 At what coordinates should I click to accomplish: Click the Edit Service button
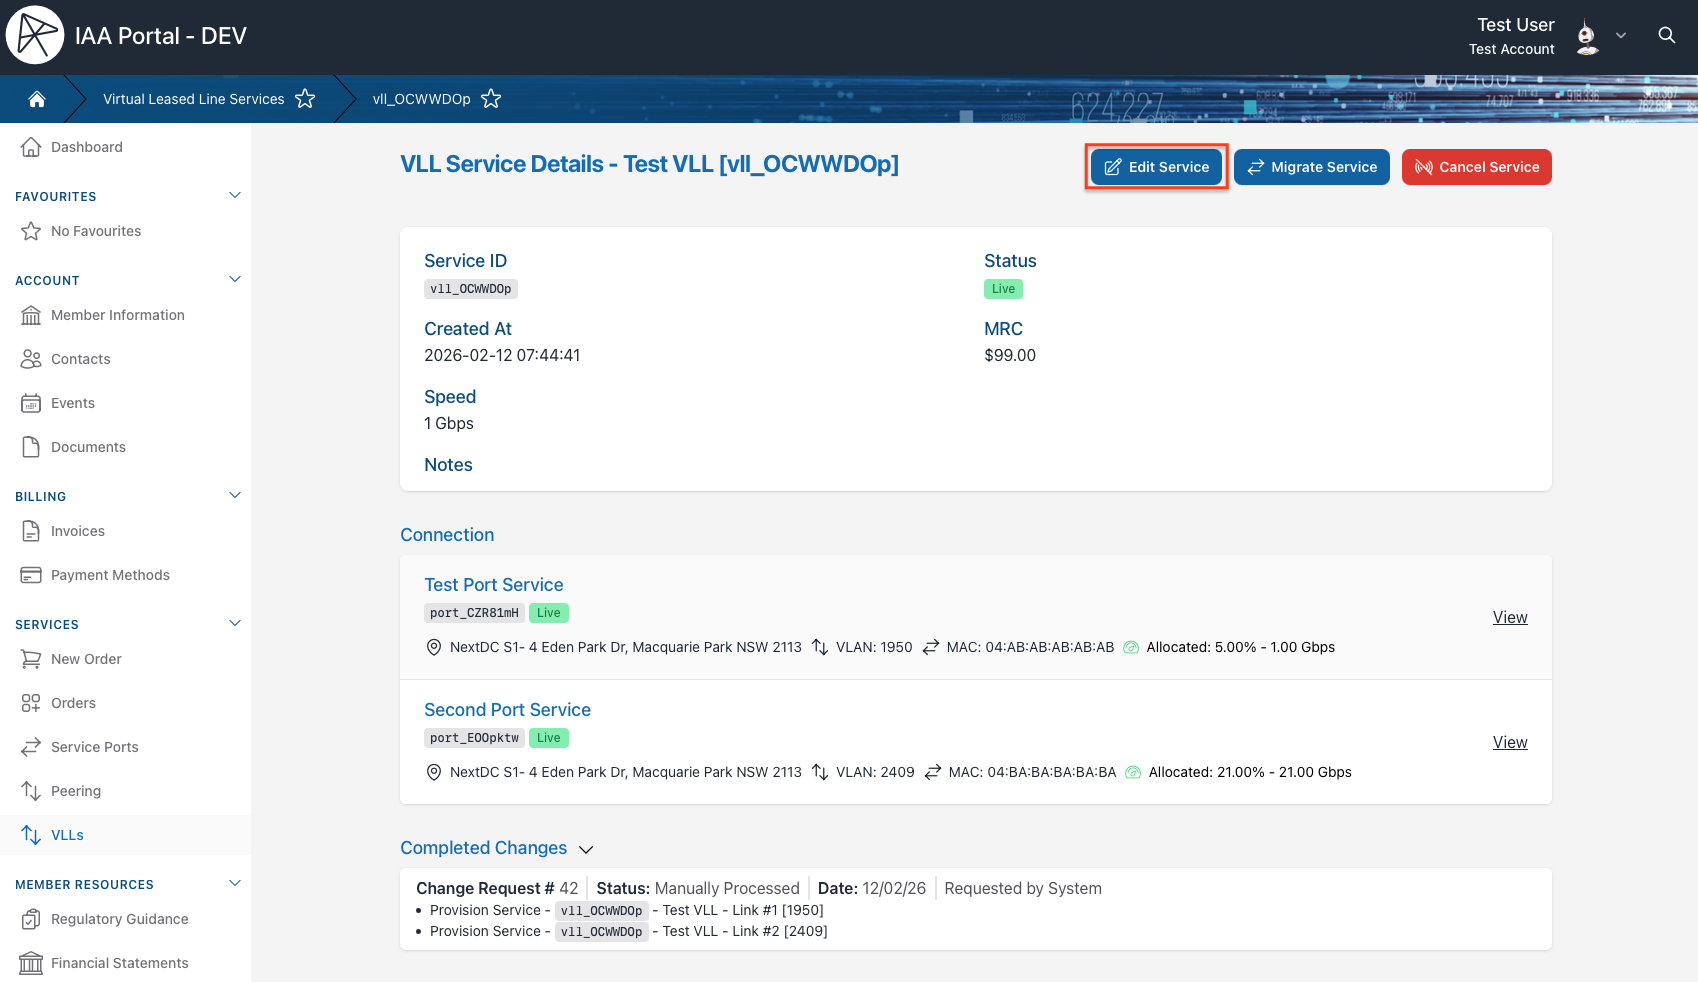pyautogui.click(x=1156, y=167)
